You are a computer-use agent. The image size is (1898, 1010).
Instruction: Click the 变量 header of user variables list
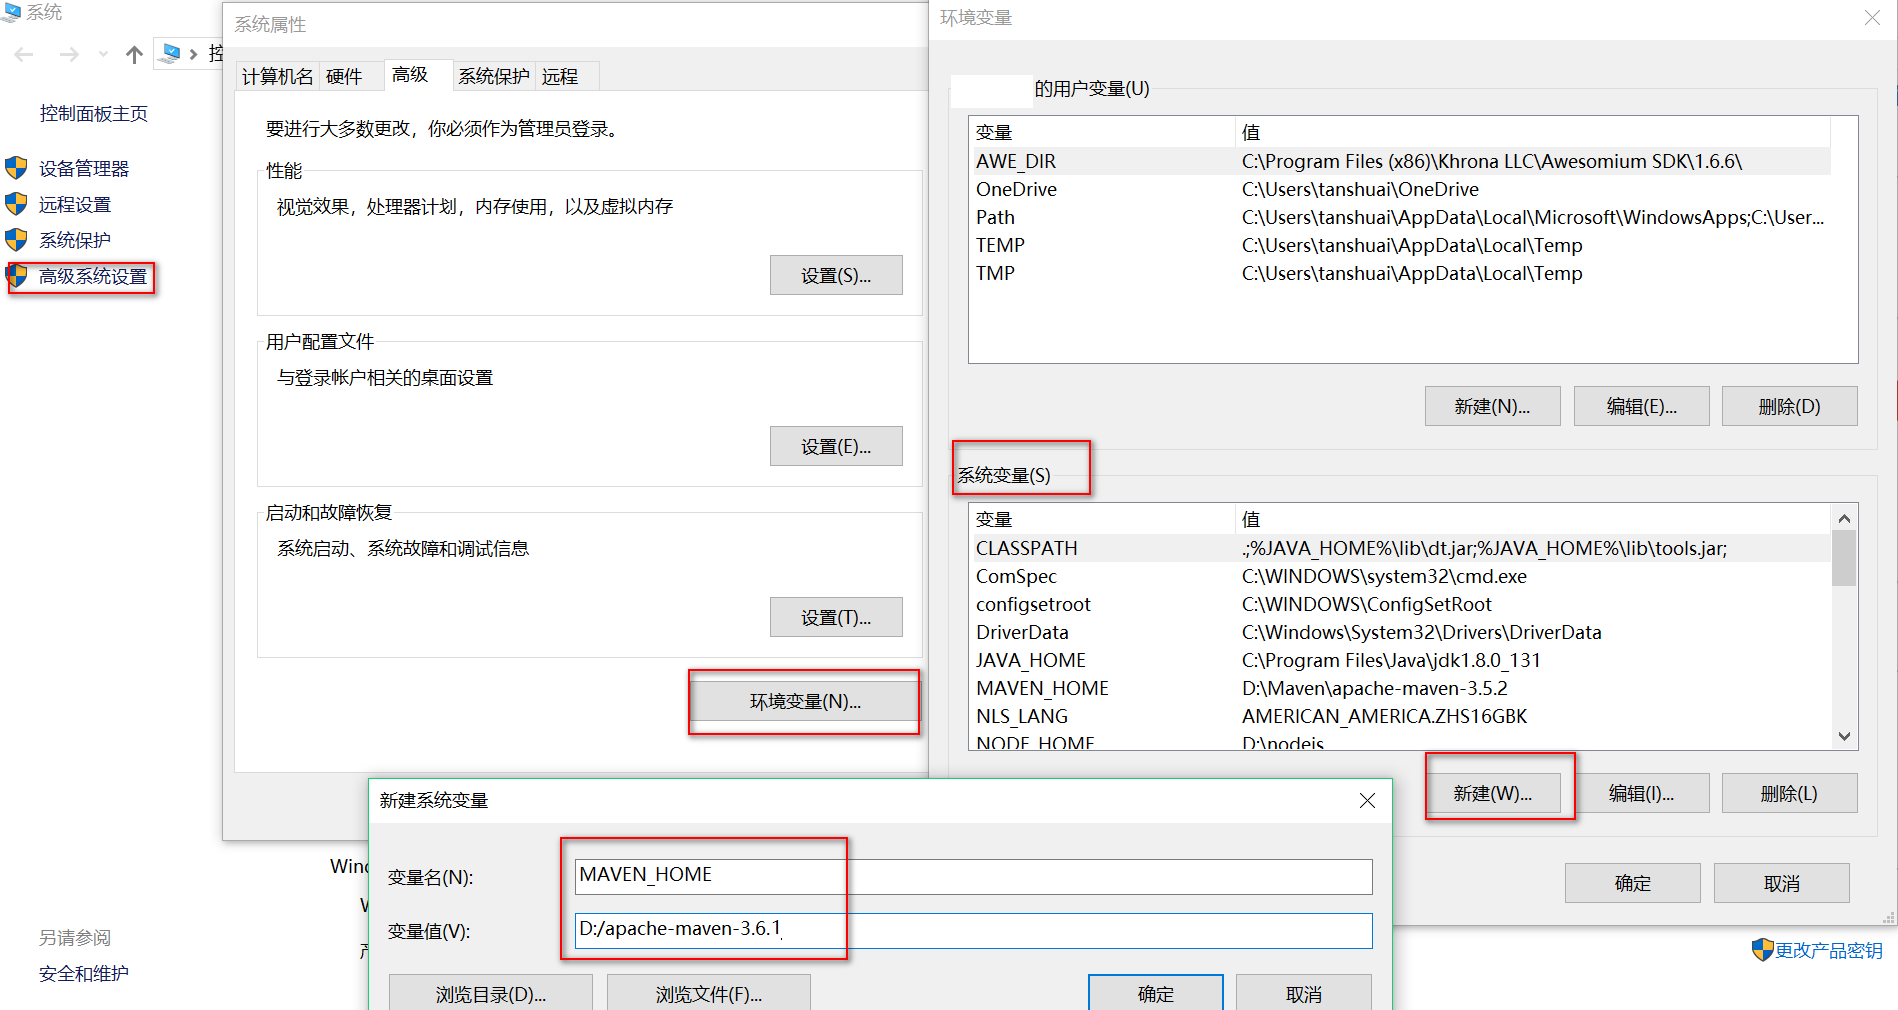coord(1102,132)
